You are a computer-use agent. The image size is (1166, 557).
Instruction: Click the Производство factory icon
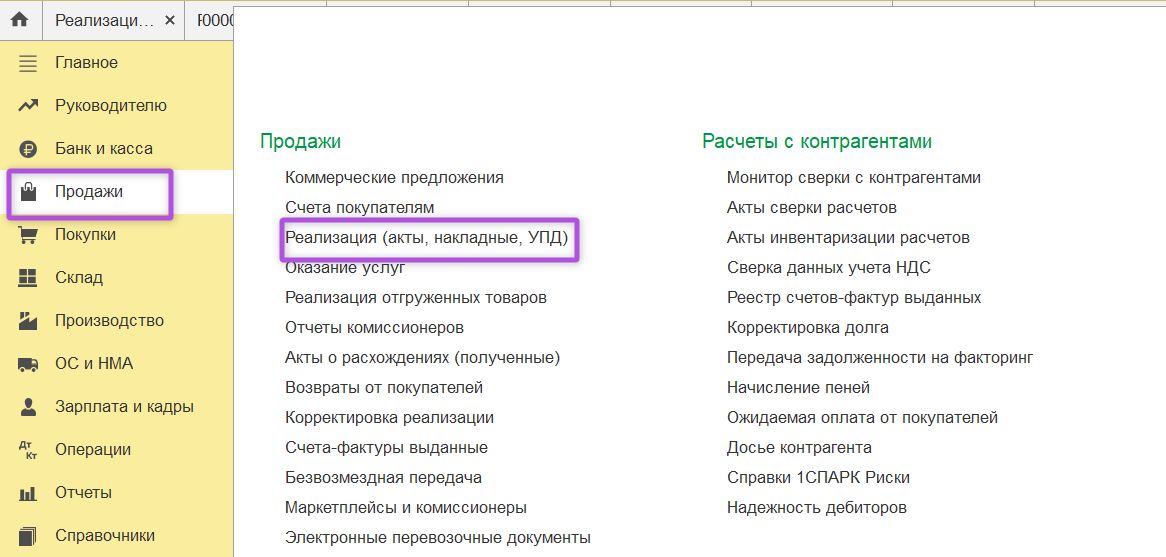click(28, 321)
